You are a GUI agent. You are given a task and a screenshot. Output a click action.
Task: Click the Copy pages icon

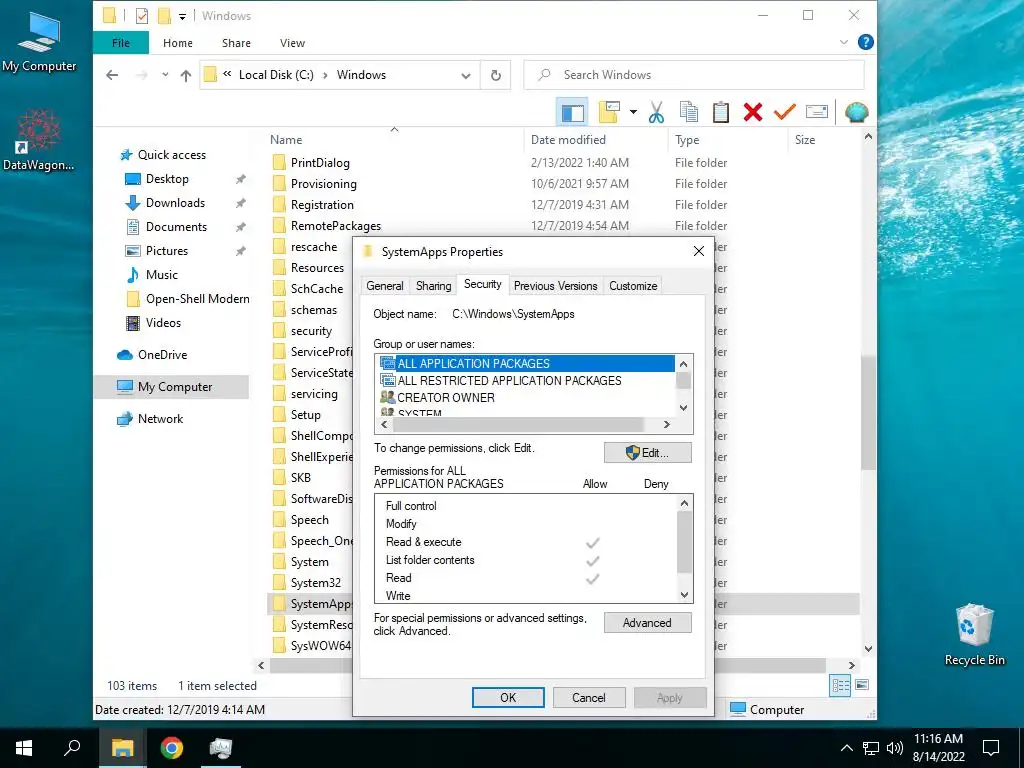[688, 112]
